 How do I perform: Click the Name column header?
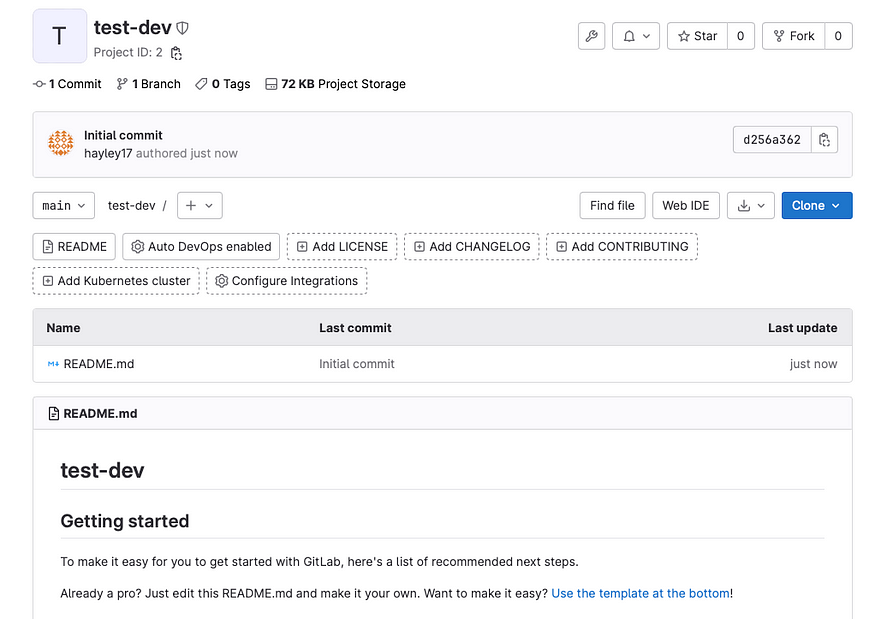(x=63, y=328)
